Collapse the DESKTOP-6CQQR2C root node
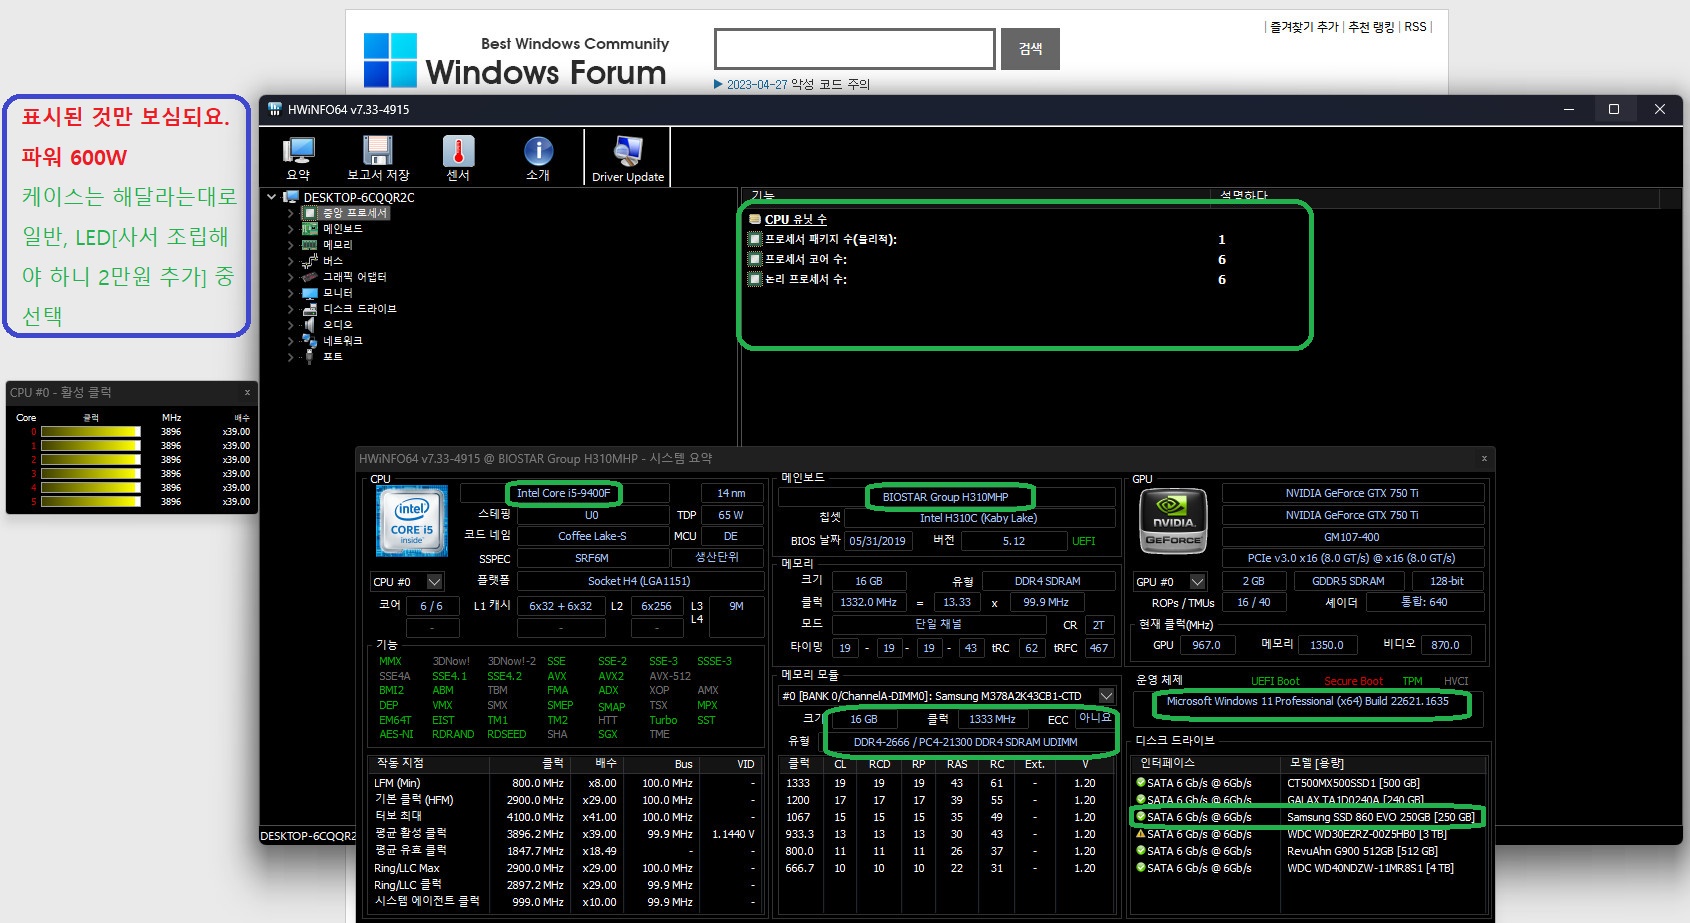 pos(271,197)
